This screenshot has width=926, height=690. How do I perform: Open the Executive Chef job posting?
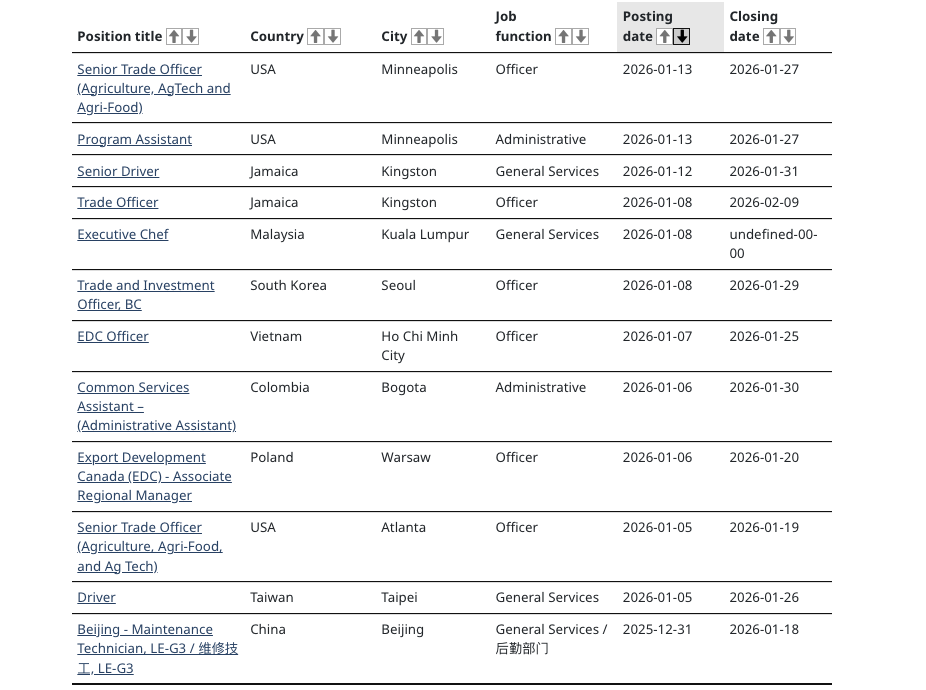click(x=123, y=234)
